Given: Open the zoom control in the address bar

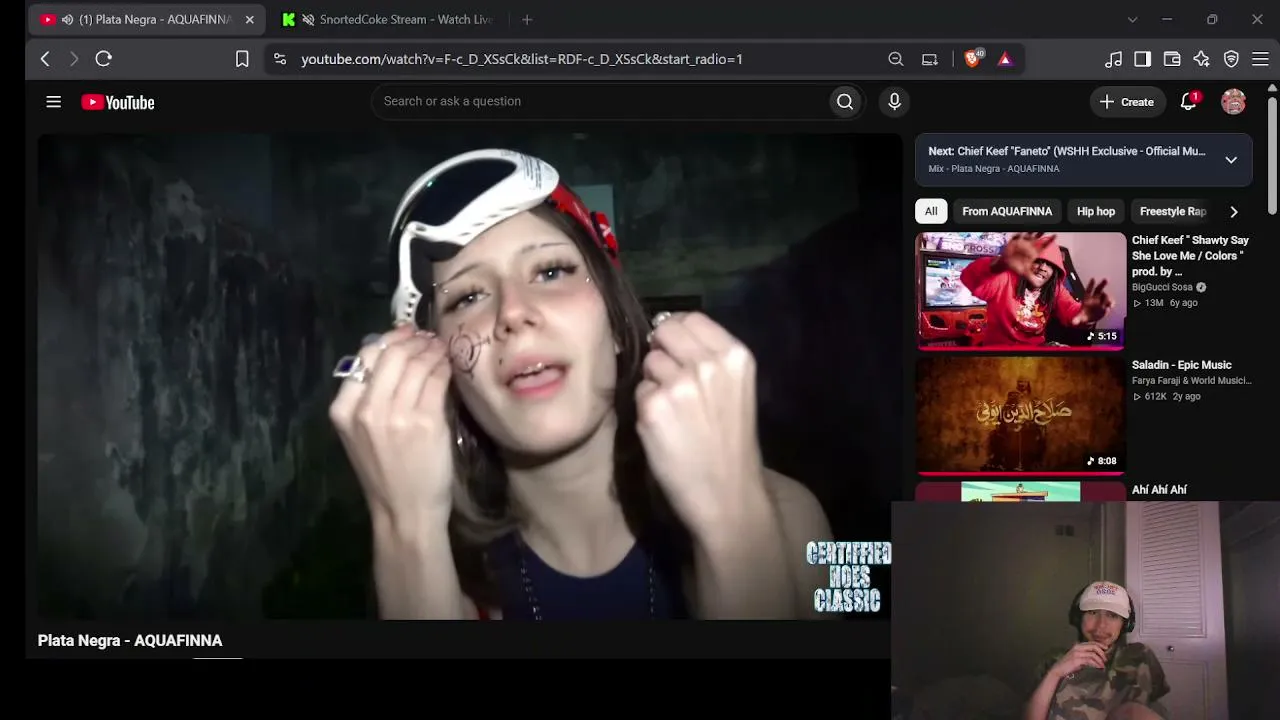Looking at the screenshot, I should click(896, 59).
